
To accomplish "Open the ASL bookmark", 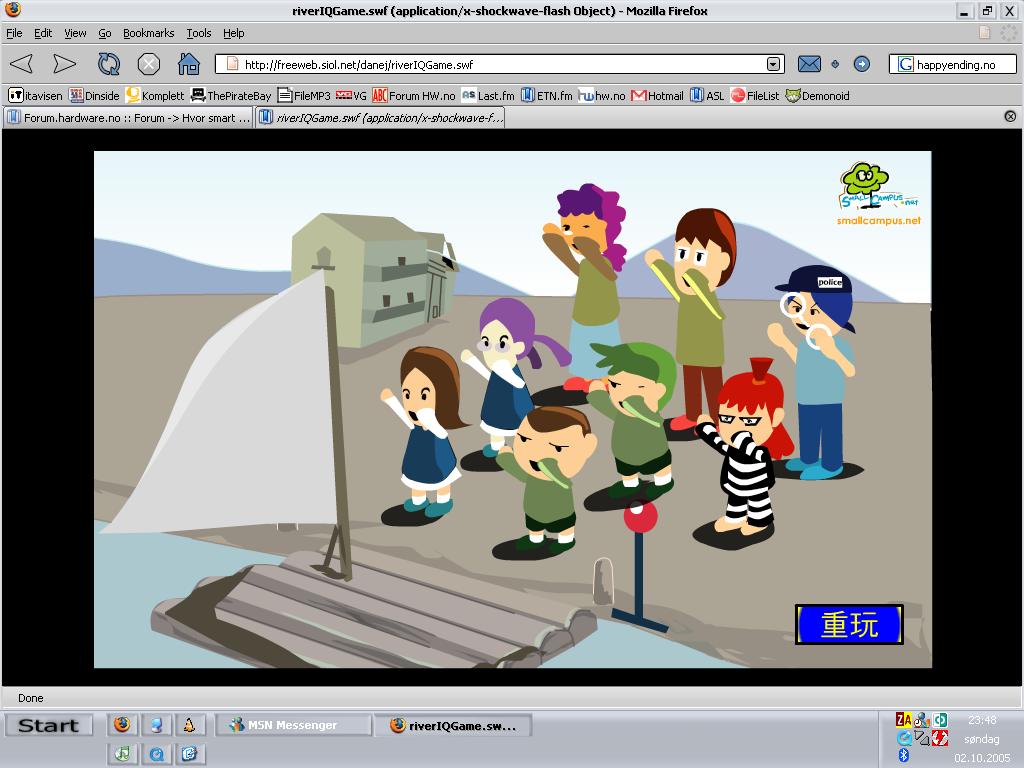I will click(707, 95).
